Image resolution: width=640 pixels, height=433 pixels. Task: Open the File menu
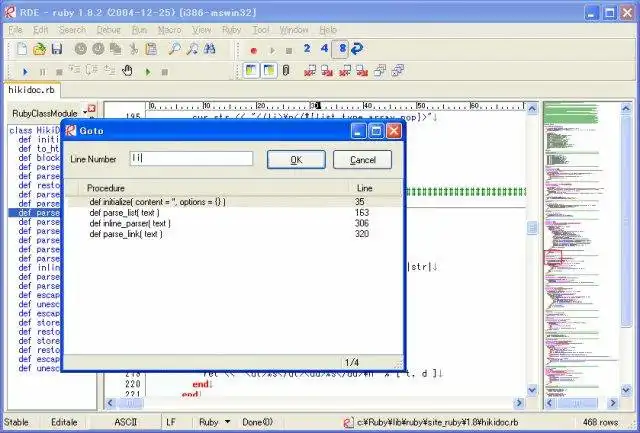[16, 30]
